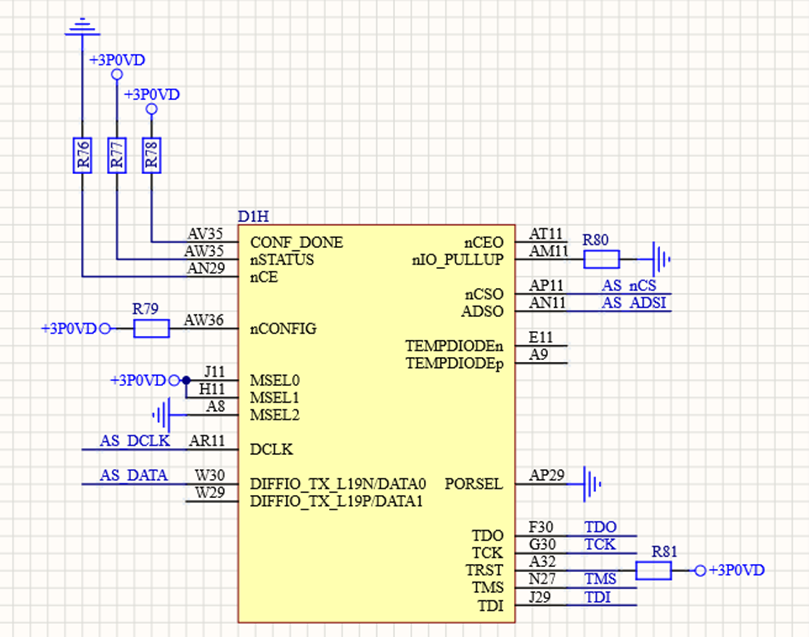Select the AS_DATA net label

coord(134,475)
